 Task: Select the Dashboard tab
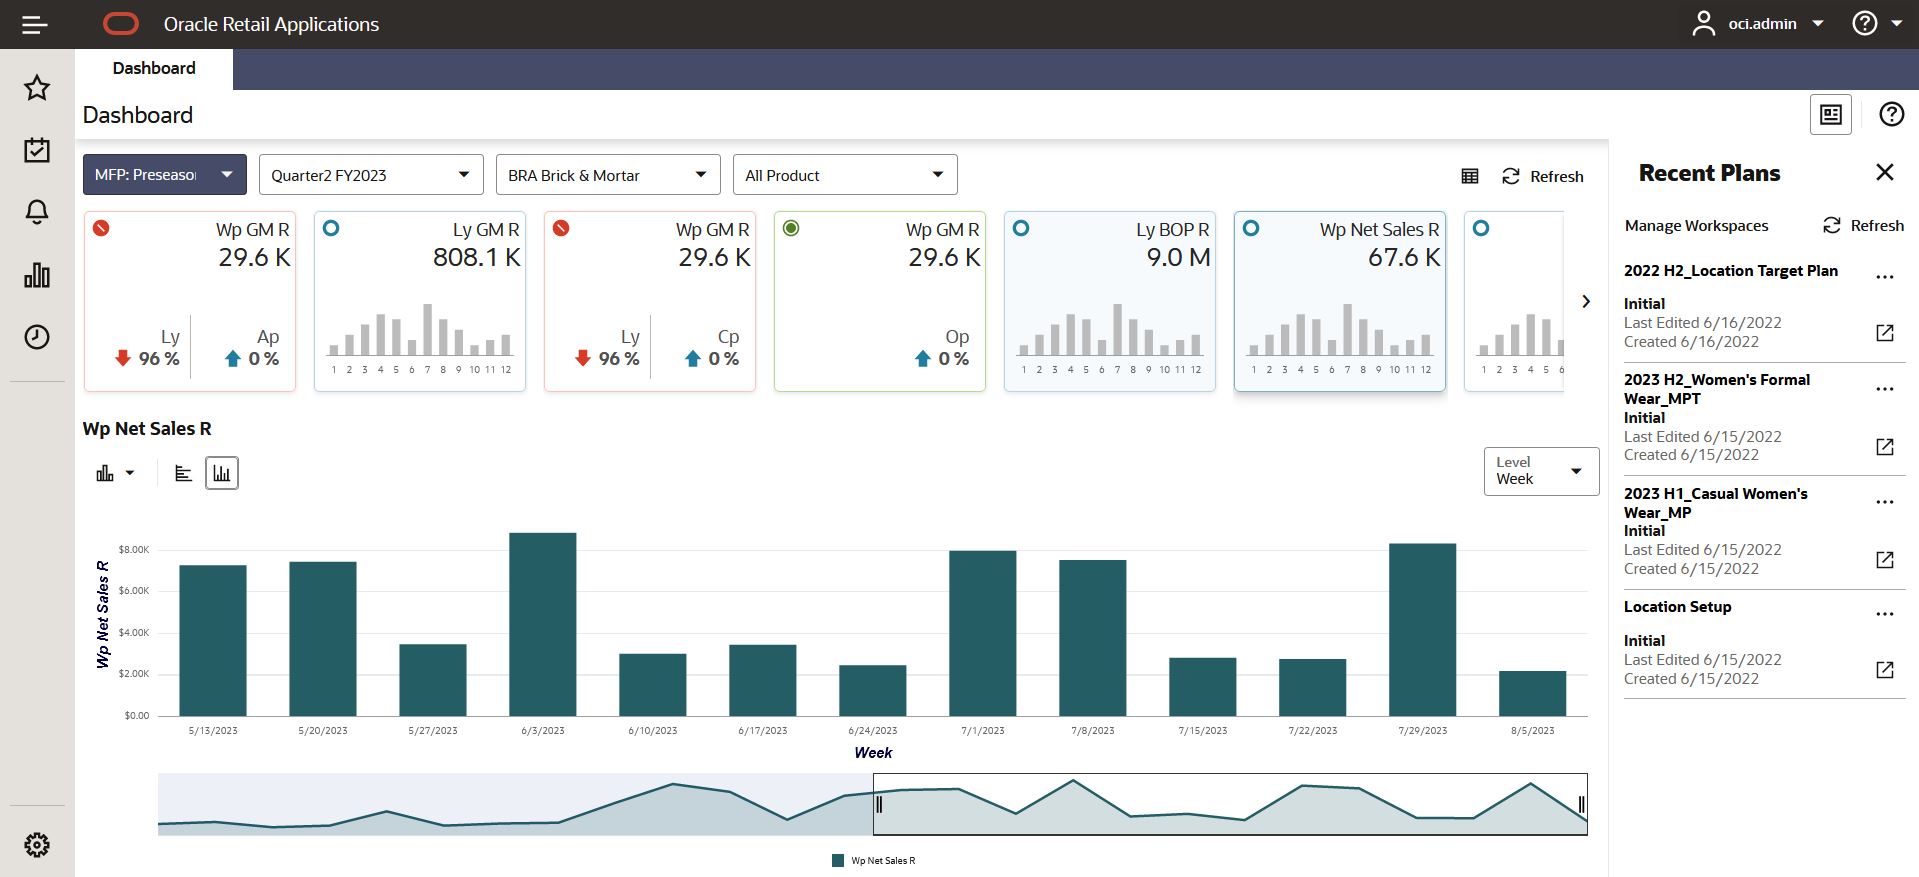point(154,68)
